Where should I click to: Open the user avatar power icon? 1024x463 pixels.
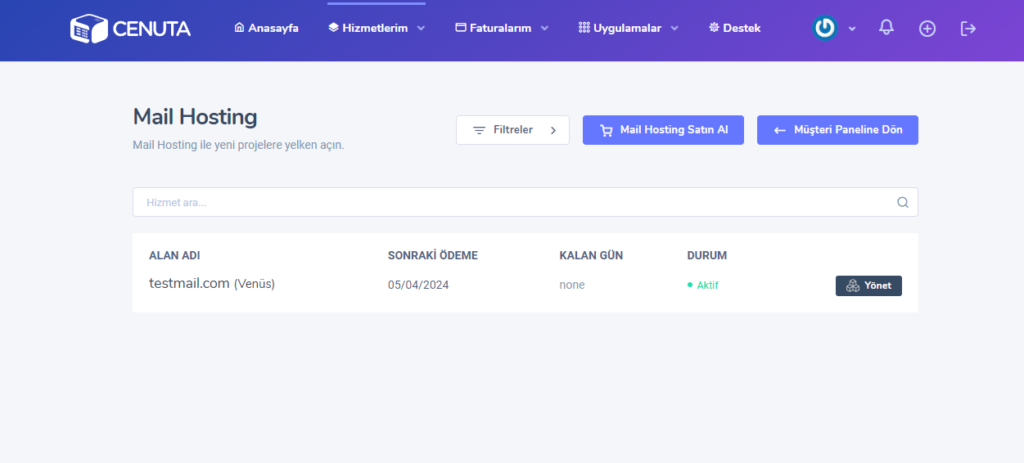pyautogui.click(x=825, y=28)
